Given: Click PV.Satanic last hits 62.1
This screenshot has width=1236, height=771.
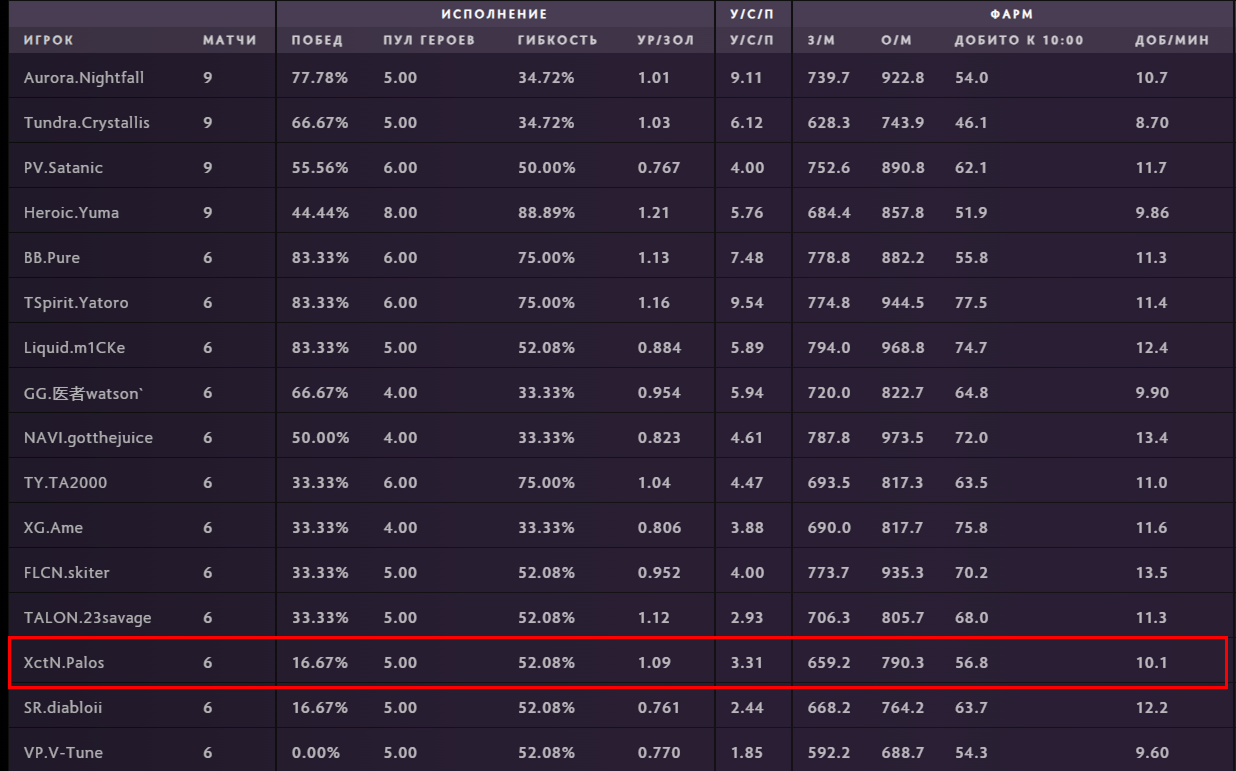Looking at the screenshot, I should pos(971,167).
